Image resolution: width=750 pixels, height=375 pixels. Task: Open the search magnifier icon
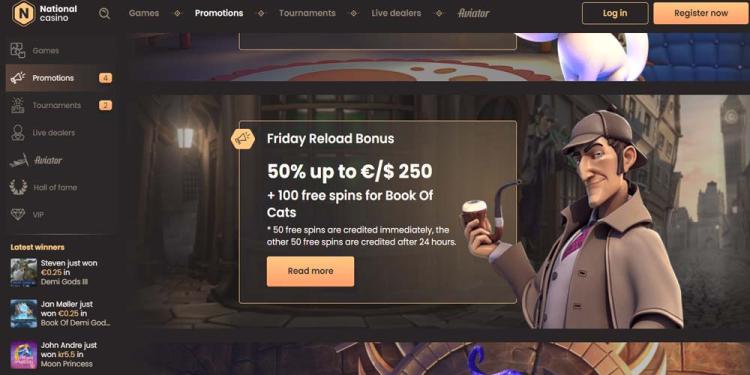click(x=104, y=13)
